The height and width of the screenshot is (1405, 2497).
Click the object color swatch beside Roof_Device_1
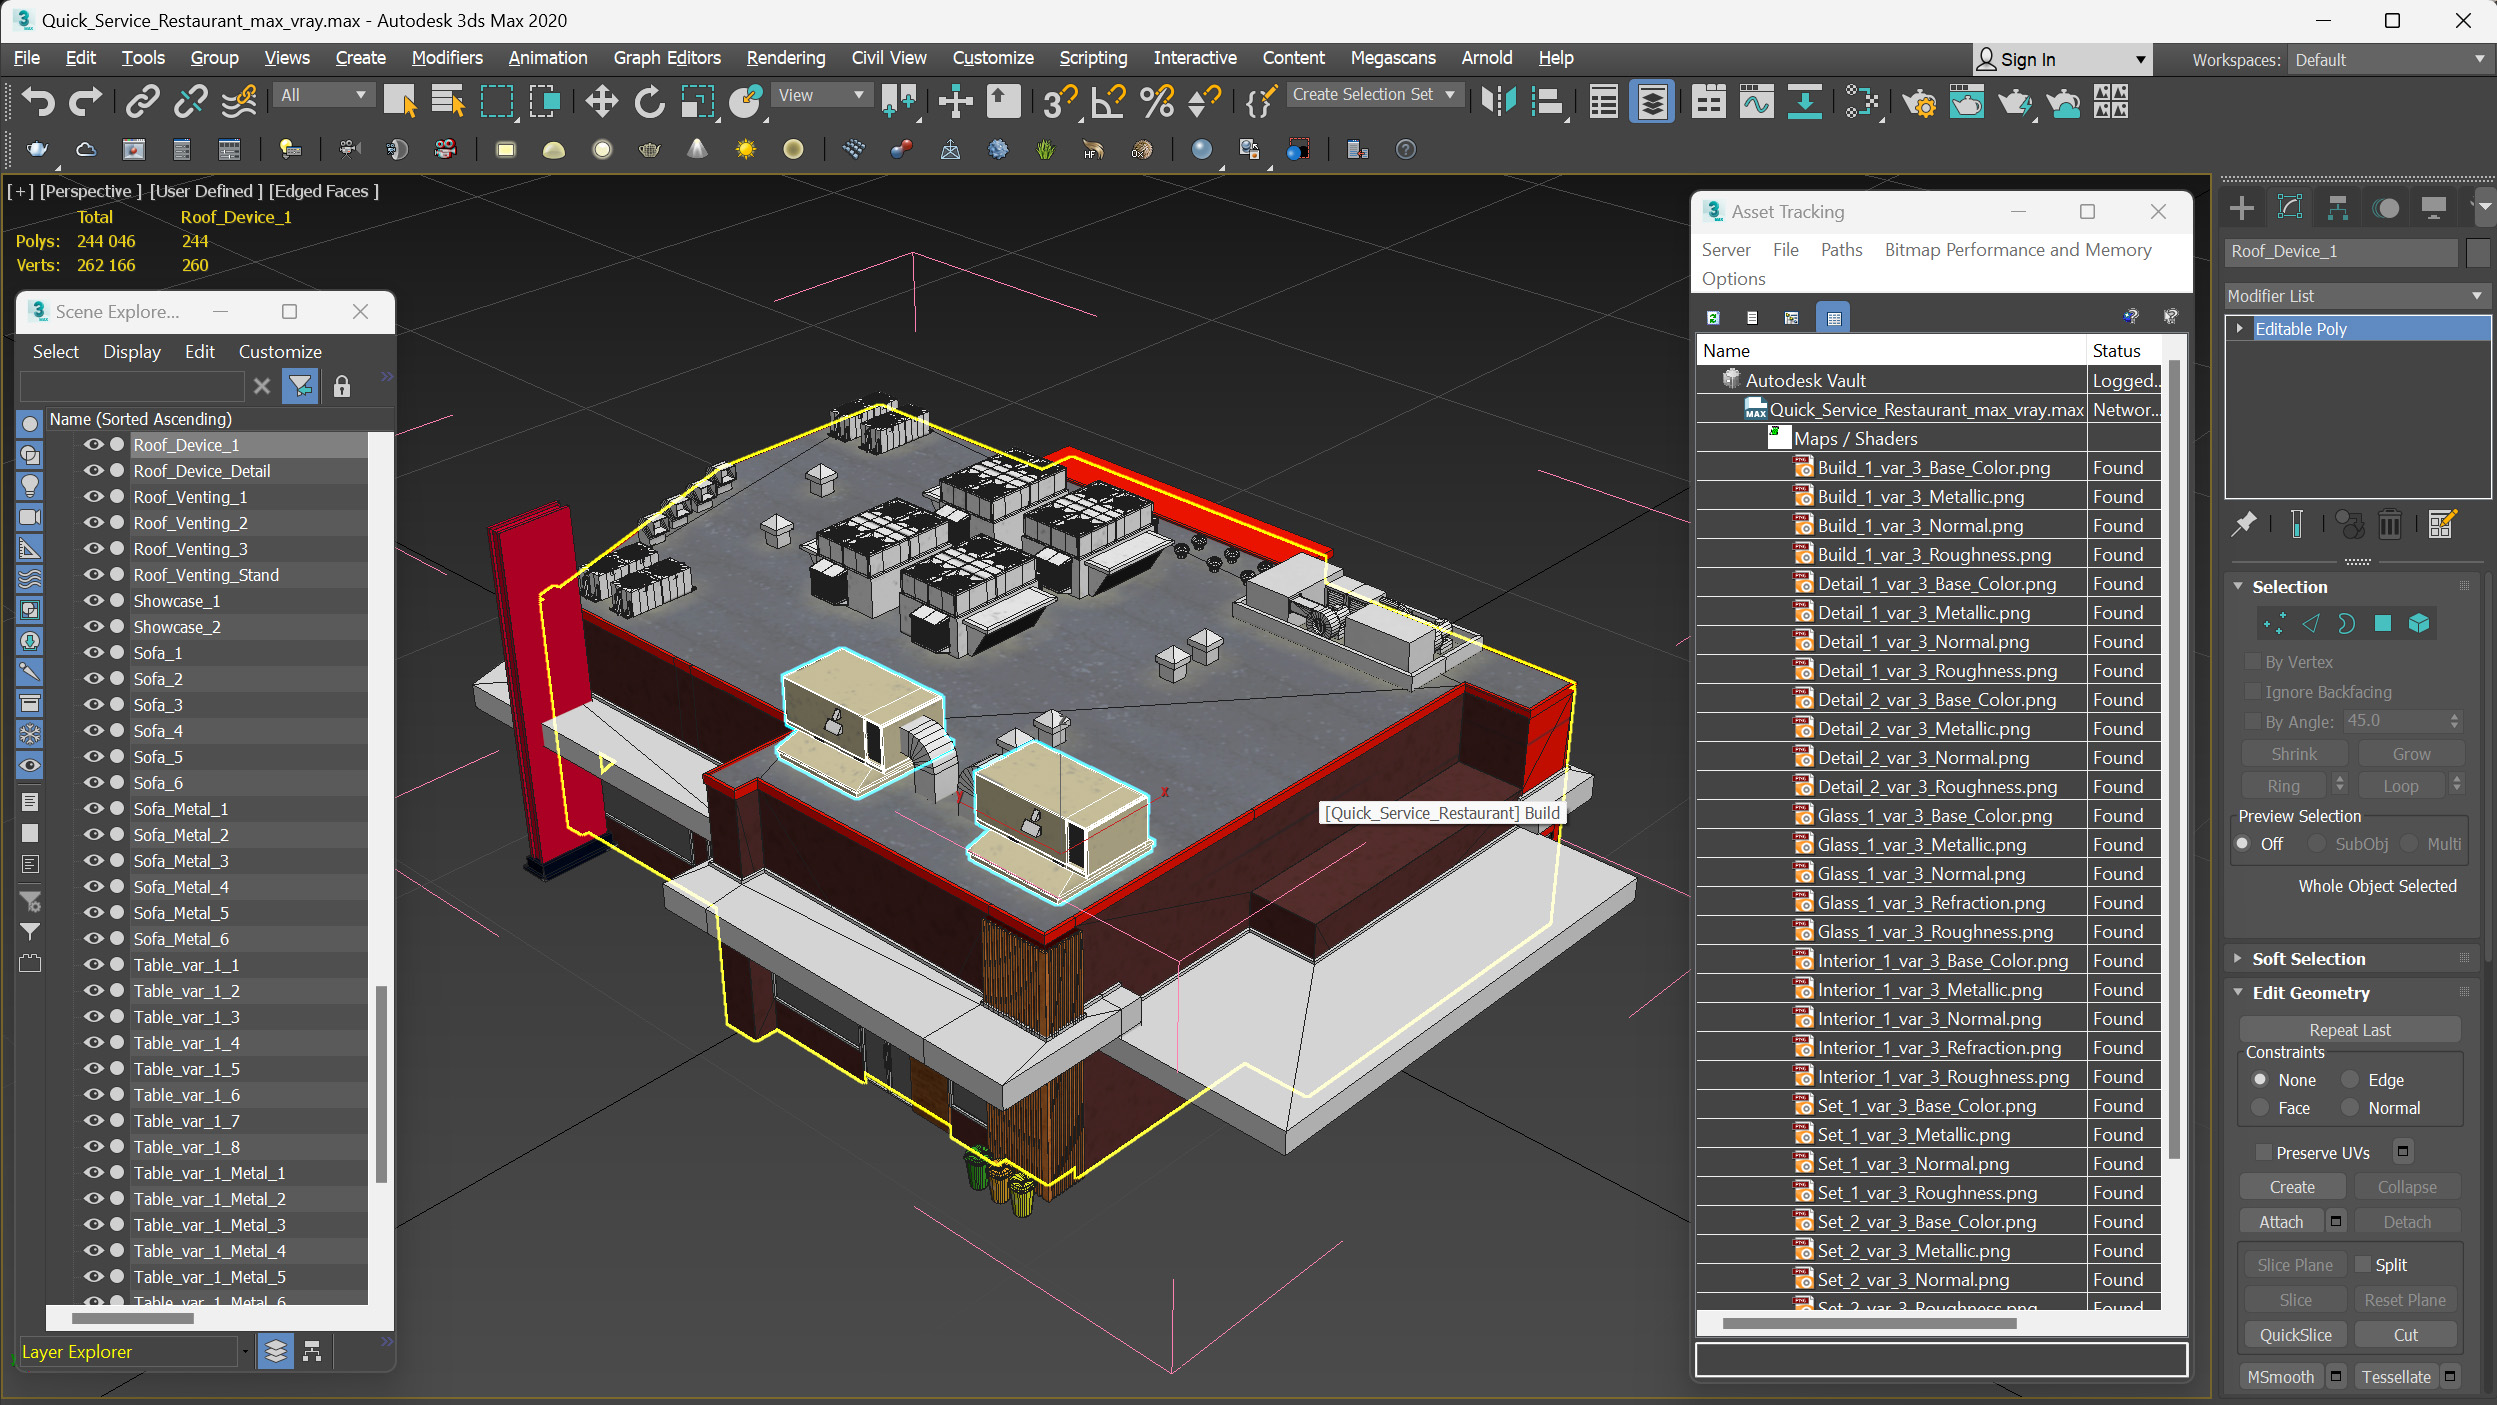(2477, 252)
